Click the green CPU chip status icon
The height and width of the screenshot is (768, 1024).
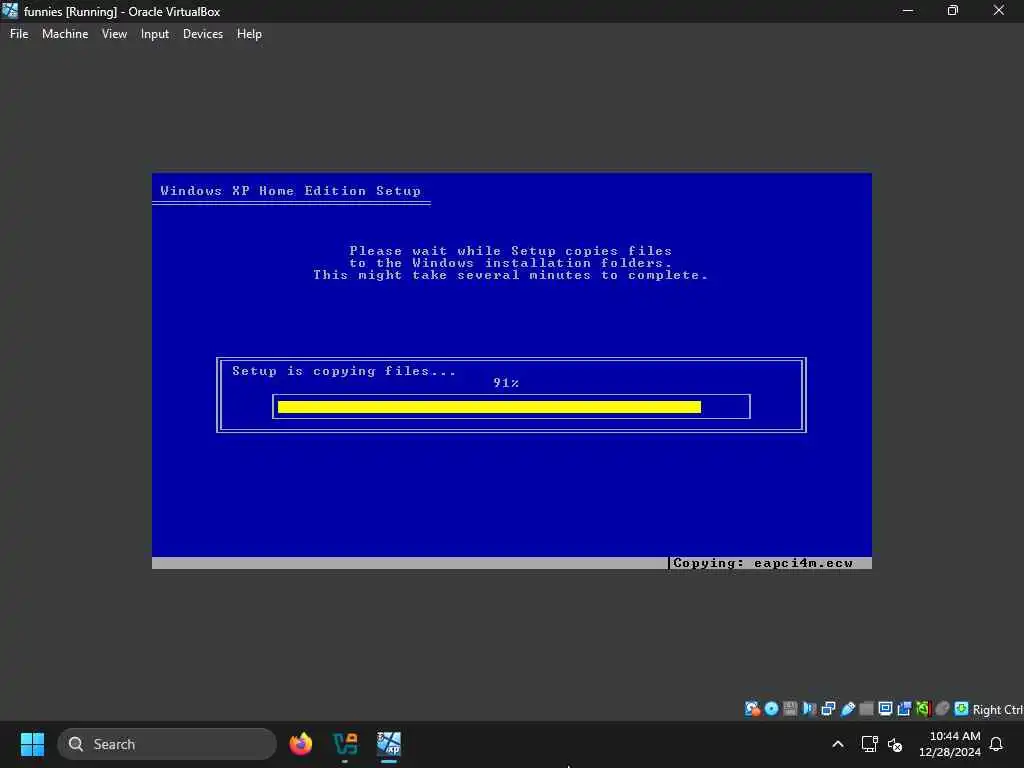[x=923, y=709]
